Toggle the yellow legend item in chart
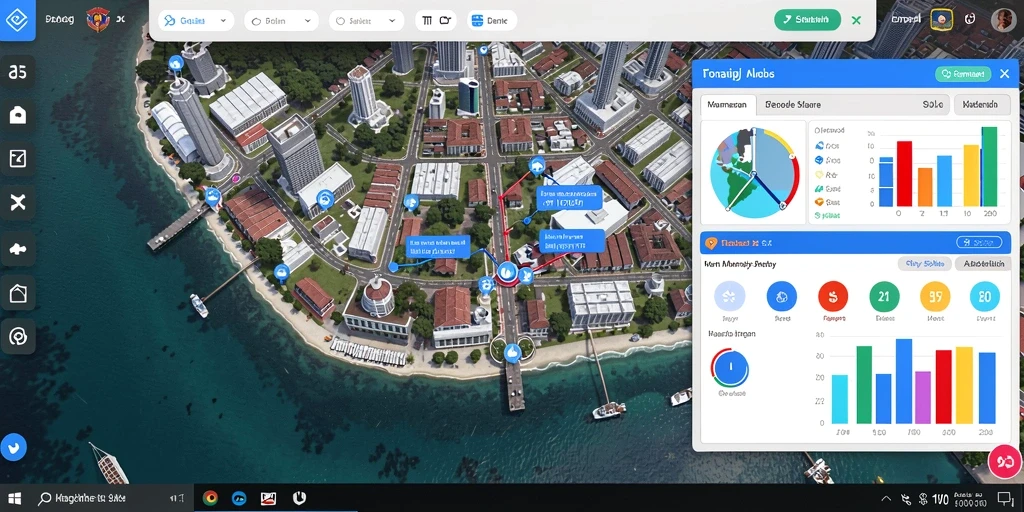 pos(827,174)
